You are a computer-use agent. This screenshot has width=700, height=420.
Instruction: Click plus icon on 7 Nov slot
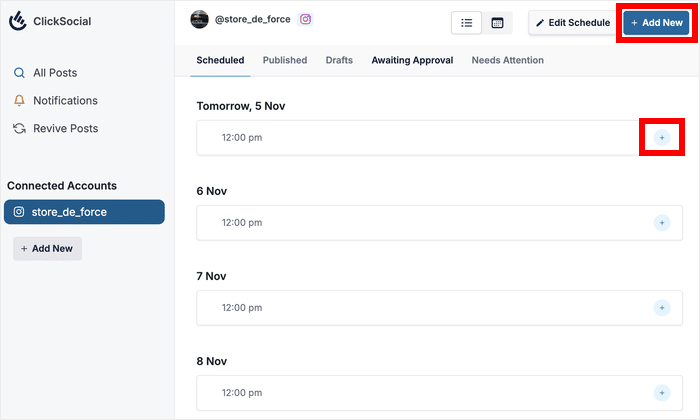point(661,308)
